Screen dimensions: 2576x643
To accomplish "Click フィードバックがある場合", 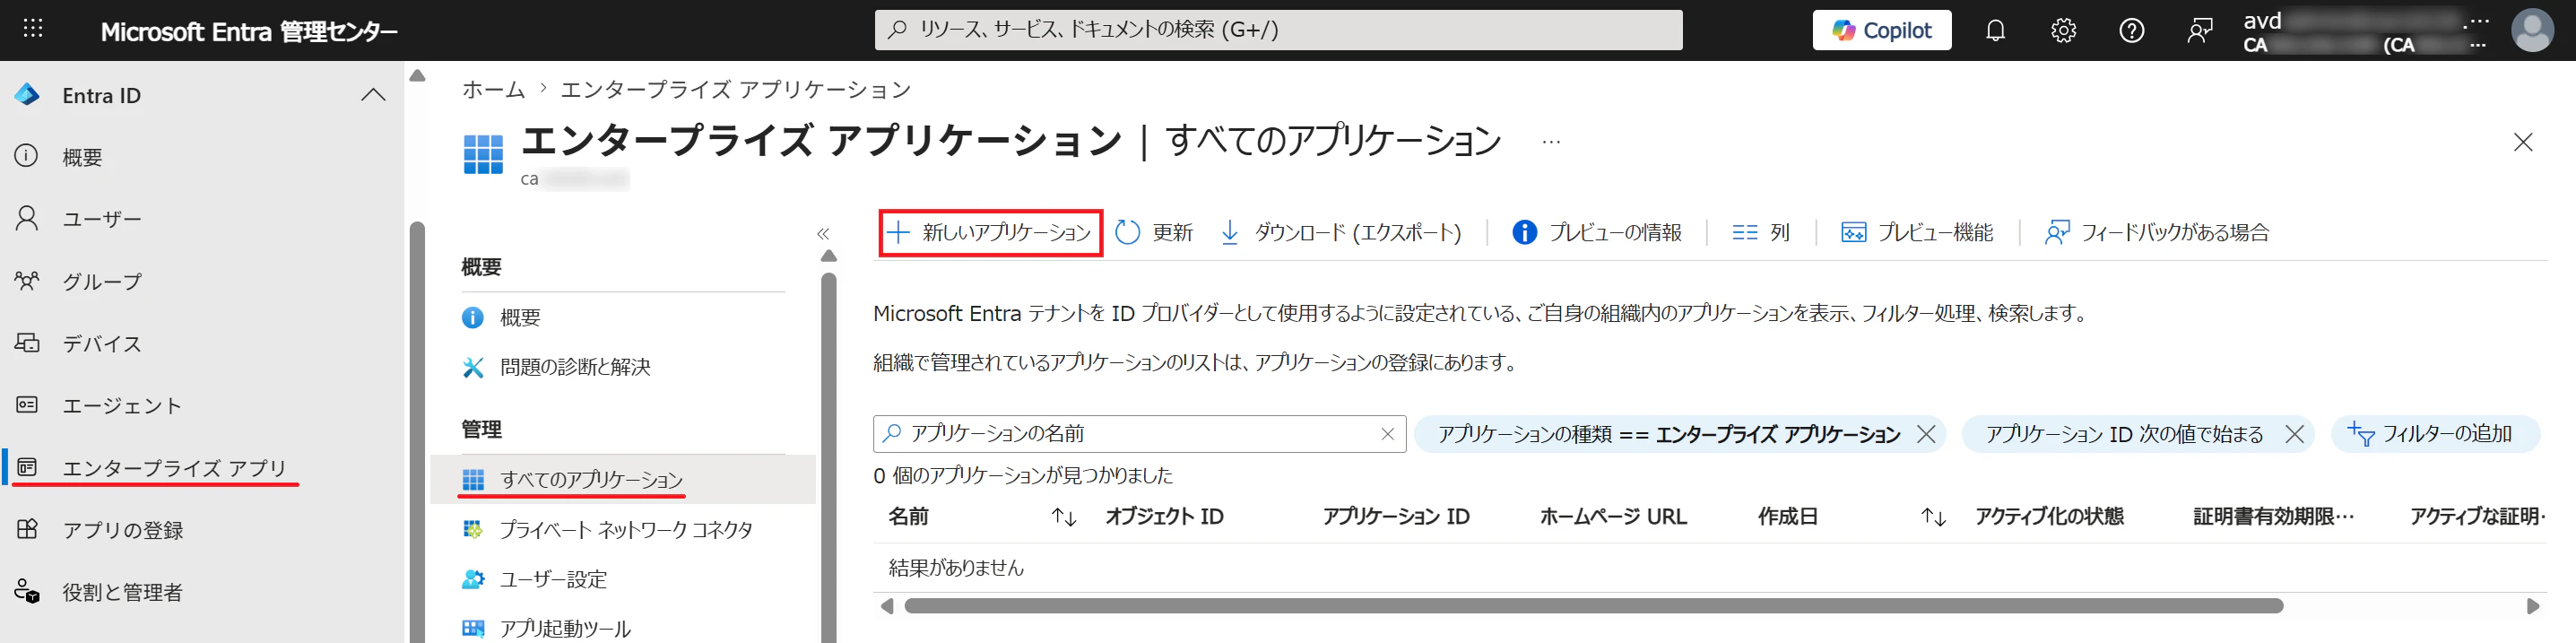I will (x=2156, y=232).
